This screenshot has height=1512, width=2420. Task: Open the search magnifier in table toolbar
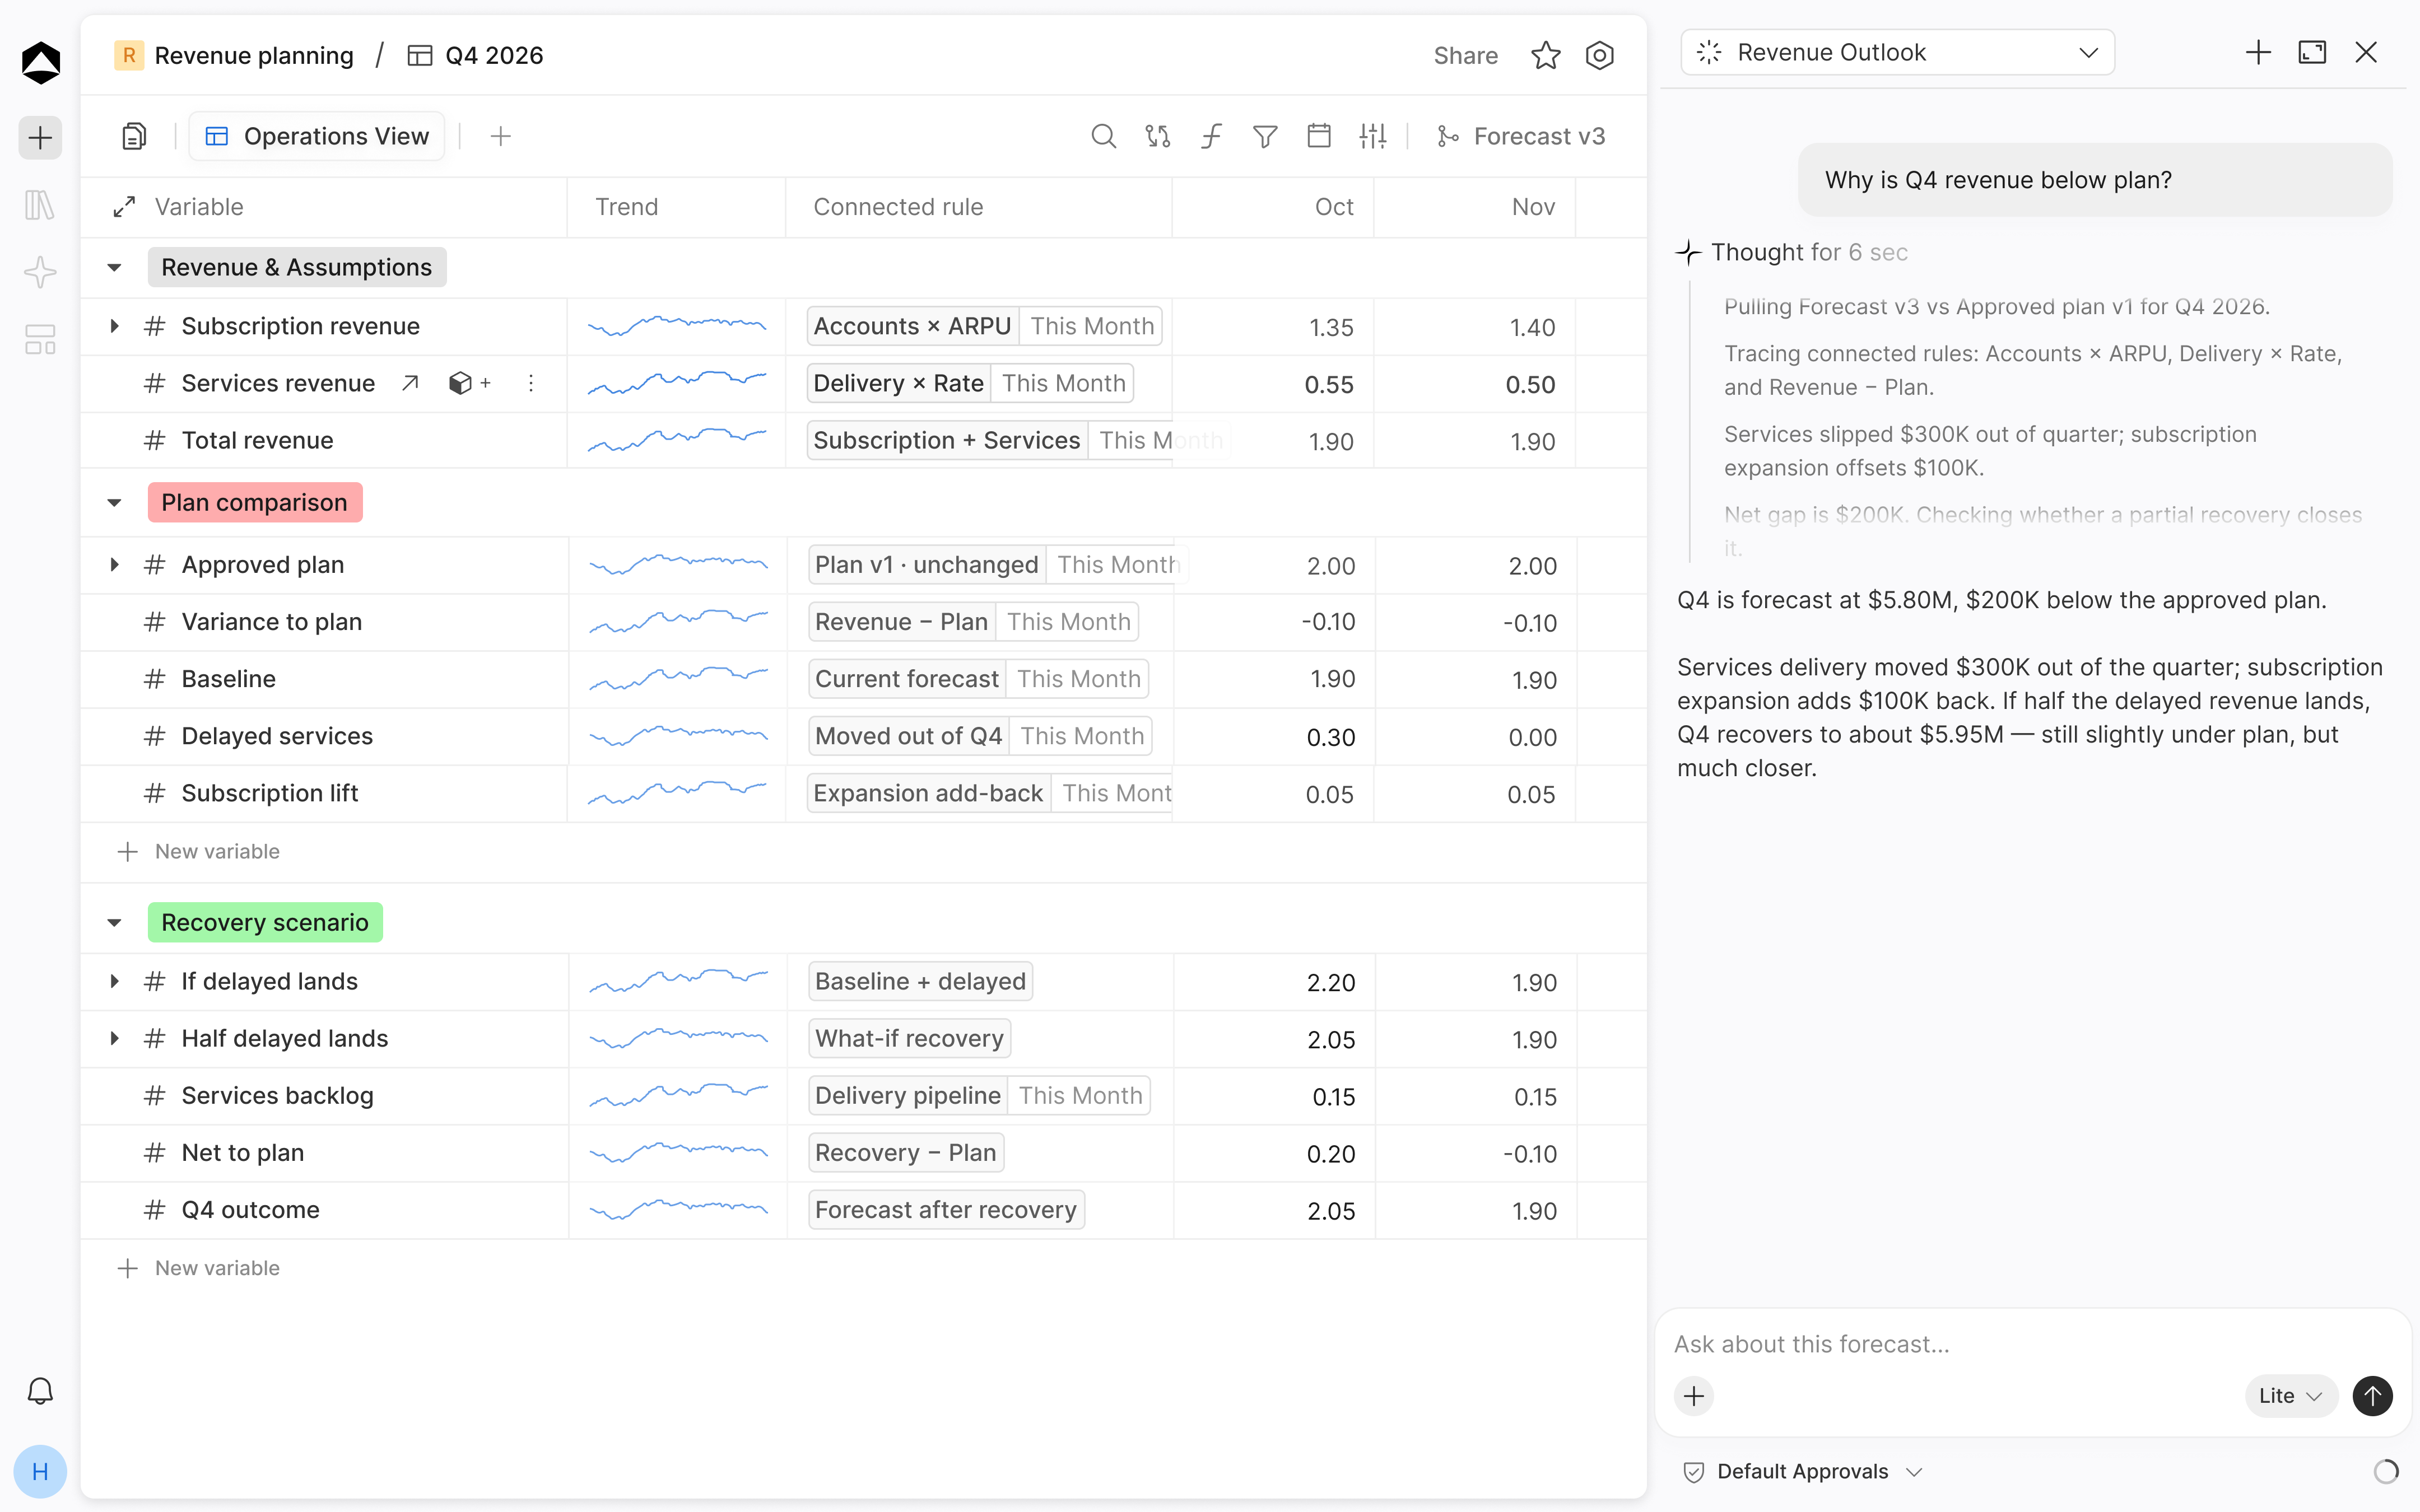(x=1103, y=136)
